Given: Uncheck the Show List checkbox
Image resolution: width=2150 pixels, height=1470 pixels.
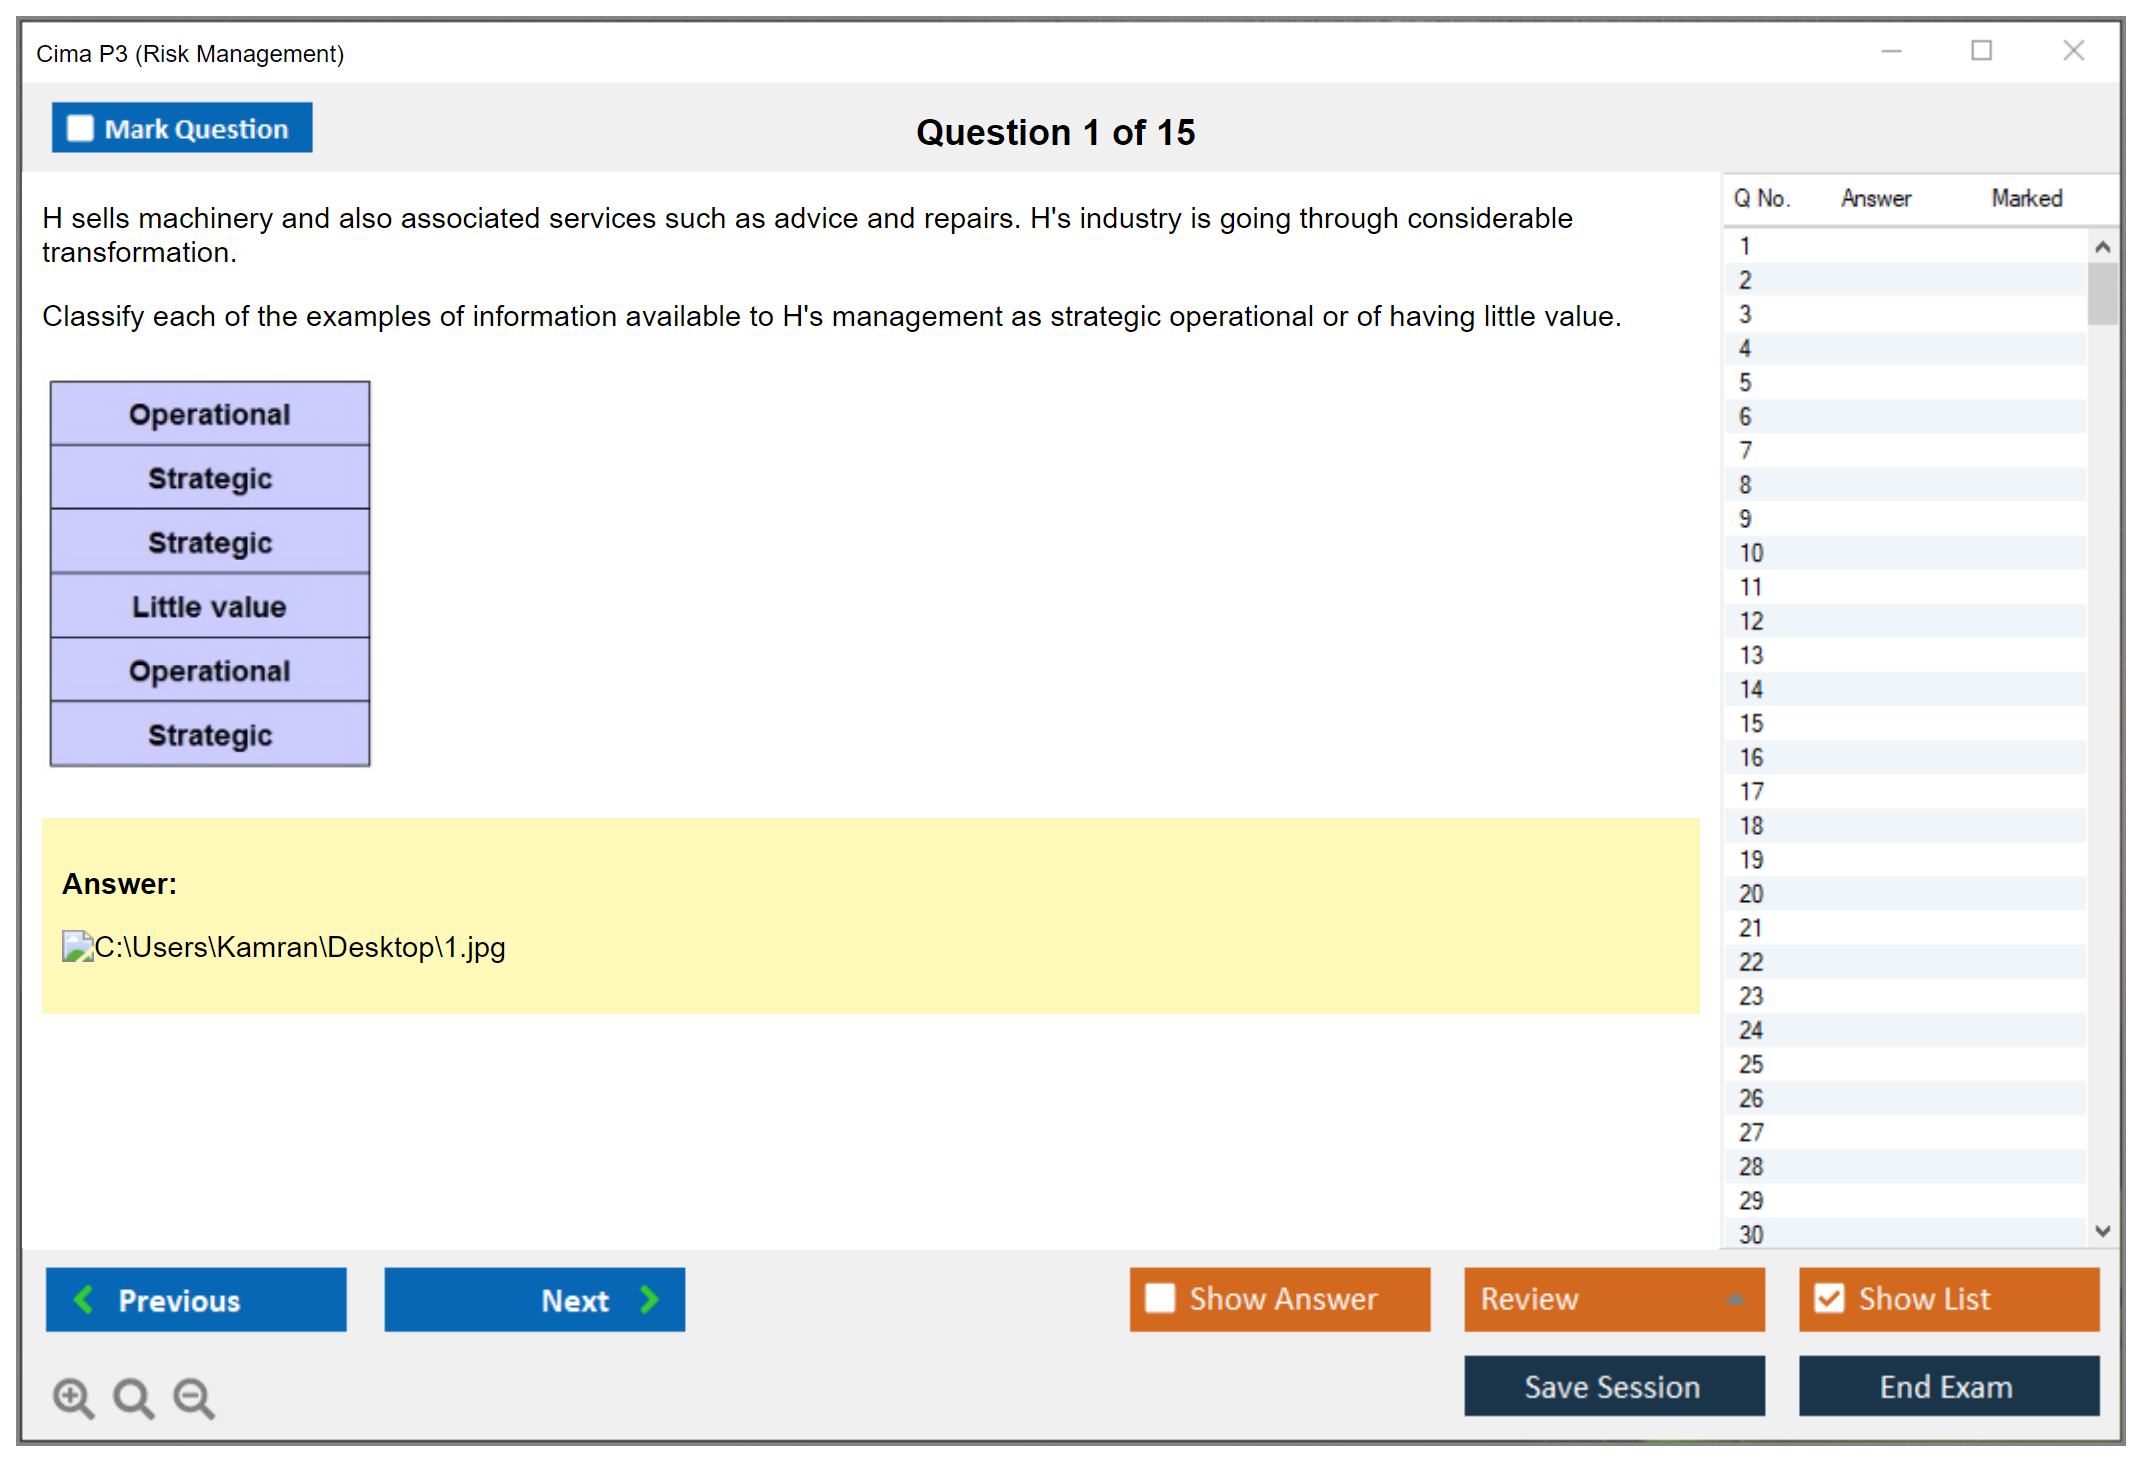Looking at the screenshot, I should pyautogui.click(x=1829, y=1298).
